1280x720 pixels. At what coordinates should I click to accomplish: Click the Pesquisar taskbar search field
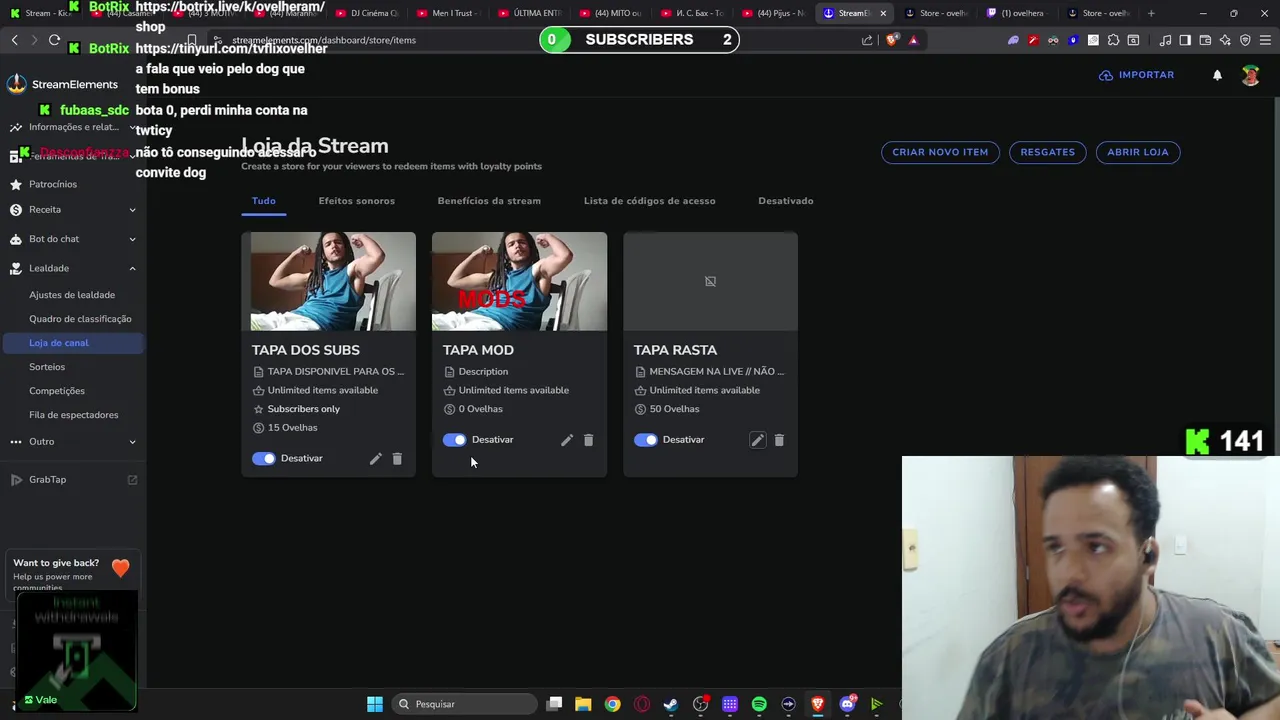pos(463,704)
